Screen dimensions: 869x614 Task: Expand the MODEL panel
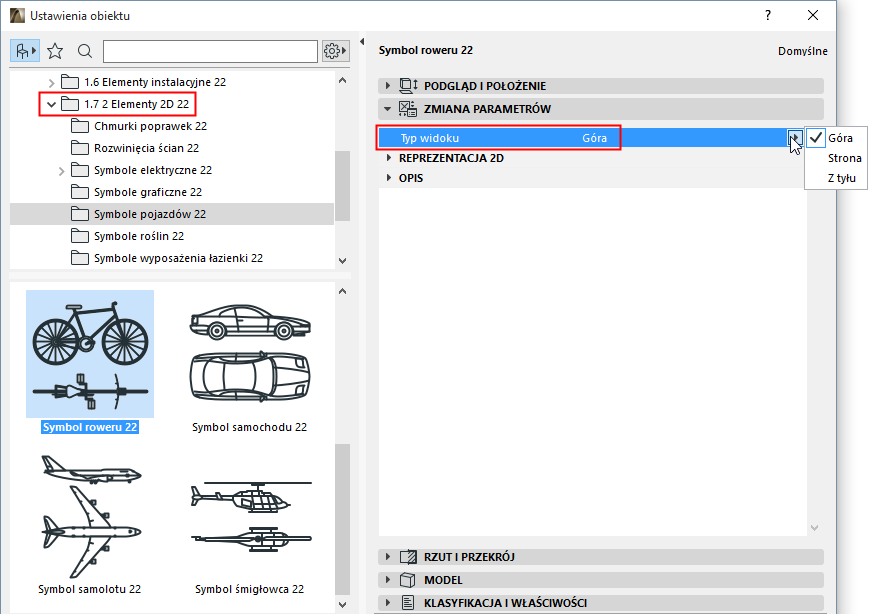coord(387,580)
